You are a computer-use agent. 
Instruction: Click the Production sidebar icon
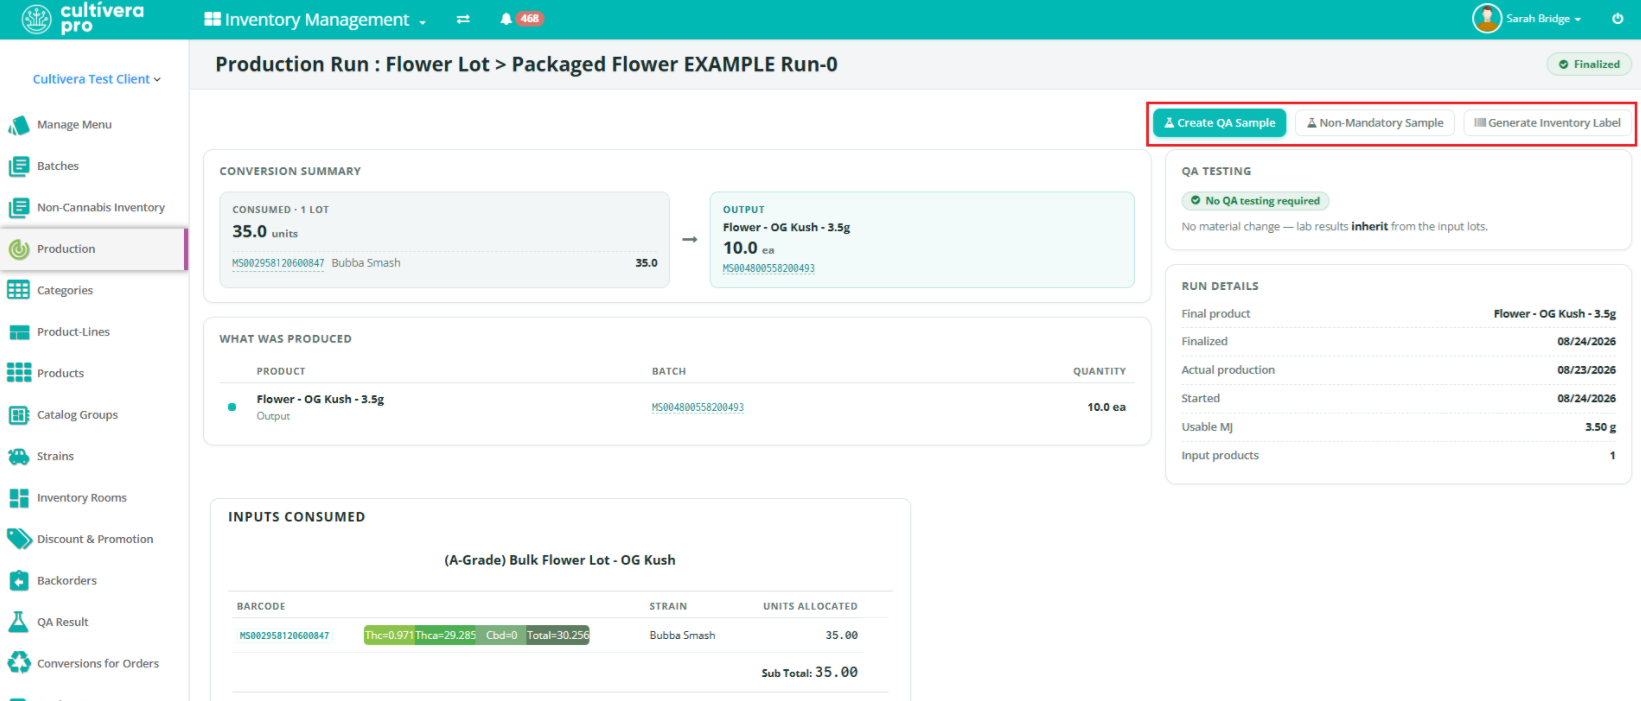(18, 249)
